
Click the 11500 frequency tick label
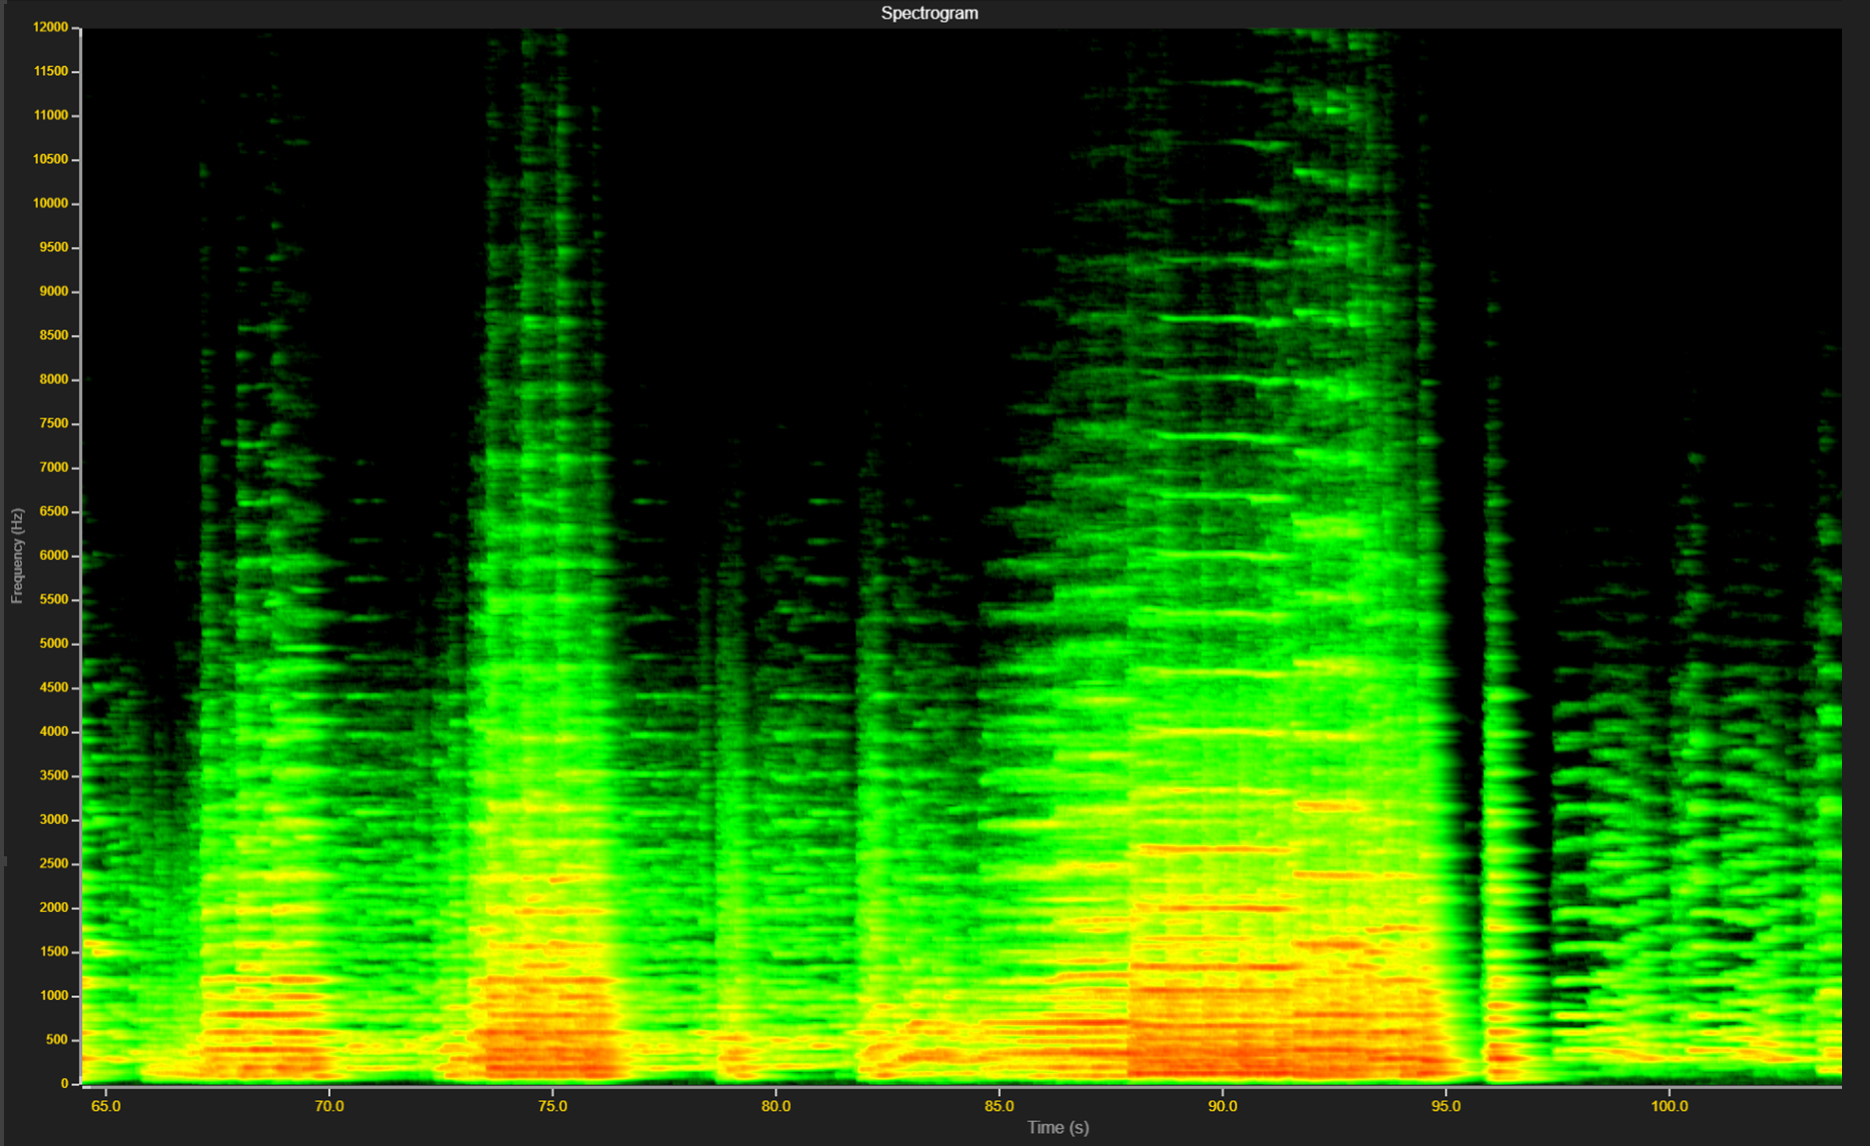point(50,71)
